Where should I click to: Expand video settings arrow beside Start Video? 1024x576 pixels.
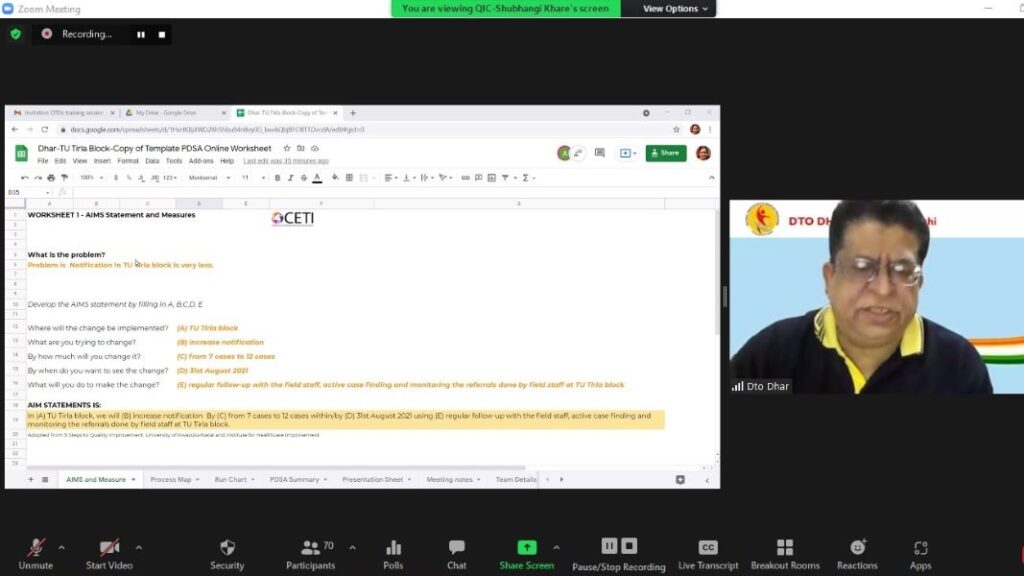[138, 547]
